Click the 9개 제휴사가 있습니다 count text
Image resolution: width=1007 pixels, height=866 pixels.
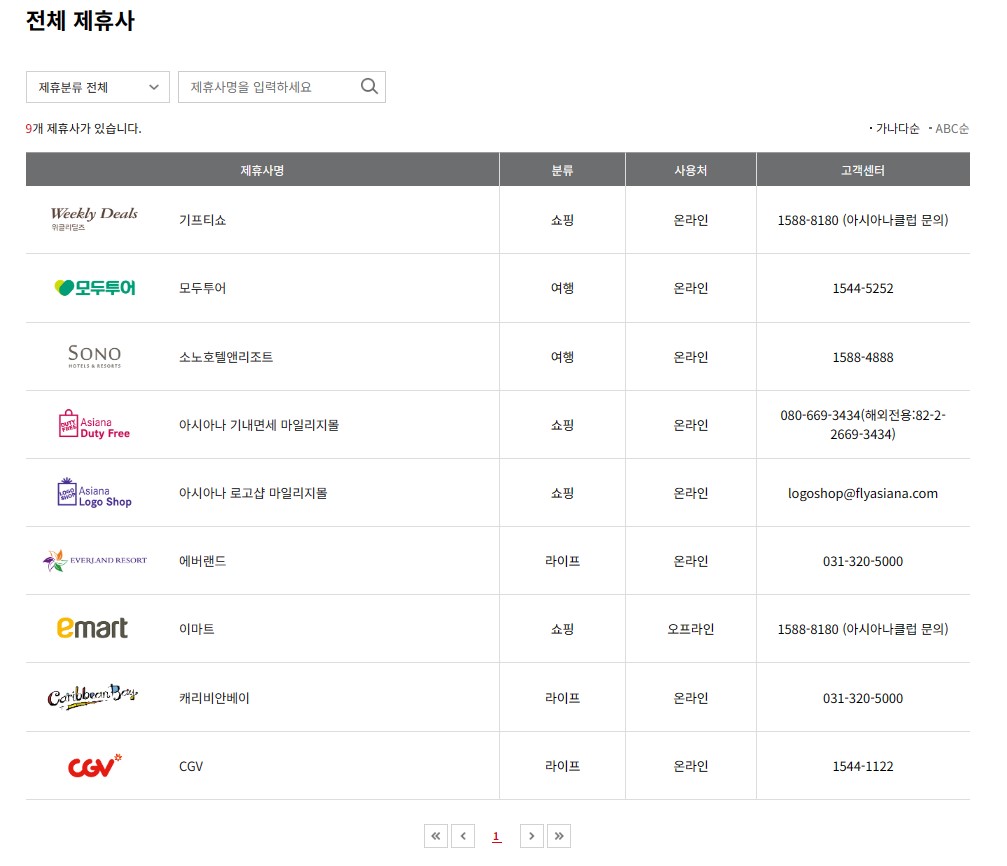coord(83,128)
